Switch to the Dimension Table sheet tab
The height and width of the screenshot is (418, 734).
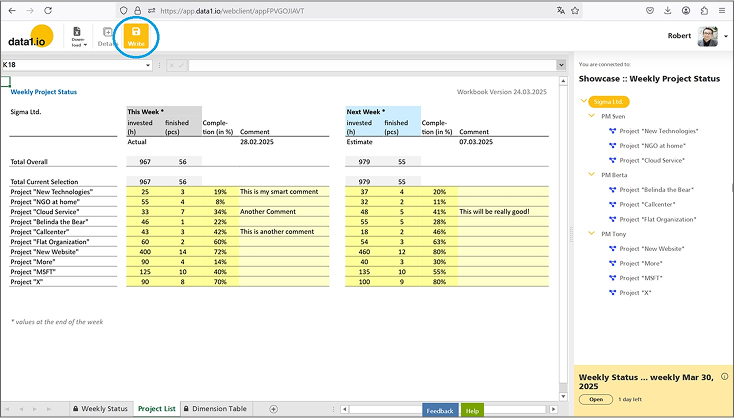pyautogui.click(x=216, y=409)
